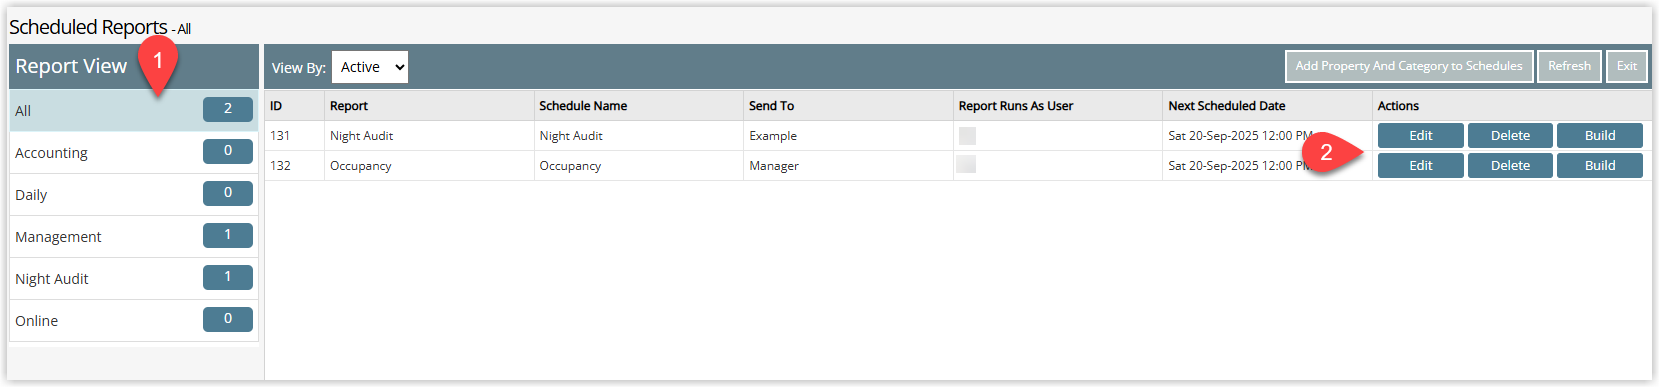Build the Occupancy scheduled report

pos(1600,166)
